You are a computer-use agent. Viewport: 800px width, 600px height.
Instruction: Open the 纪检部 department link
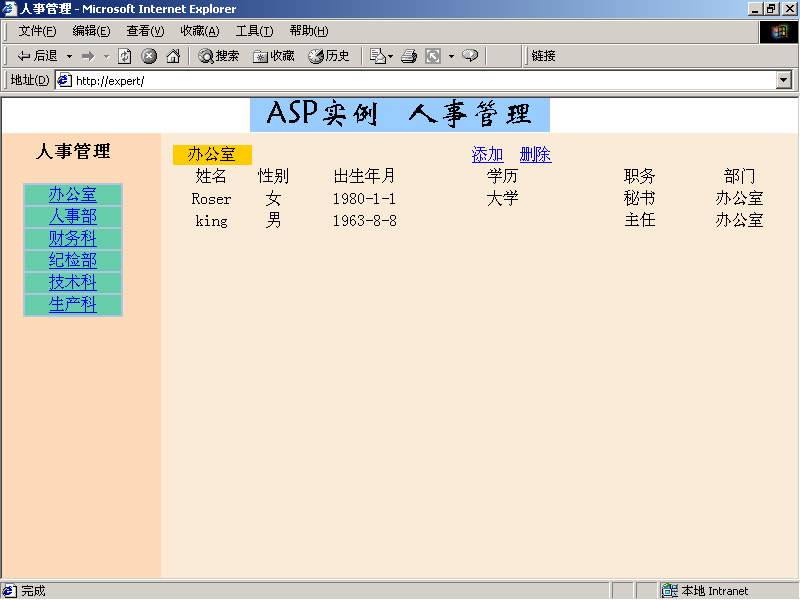[73, 260]
